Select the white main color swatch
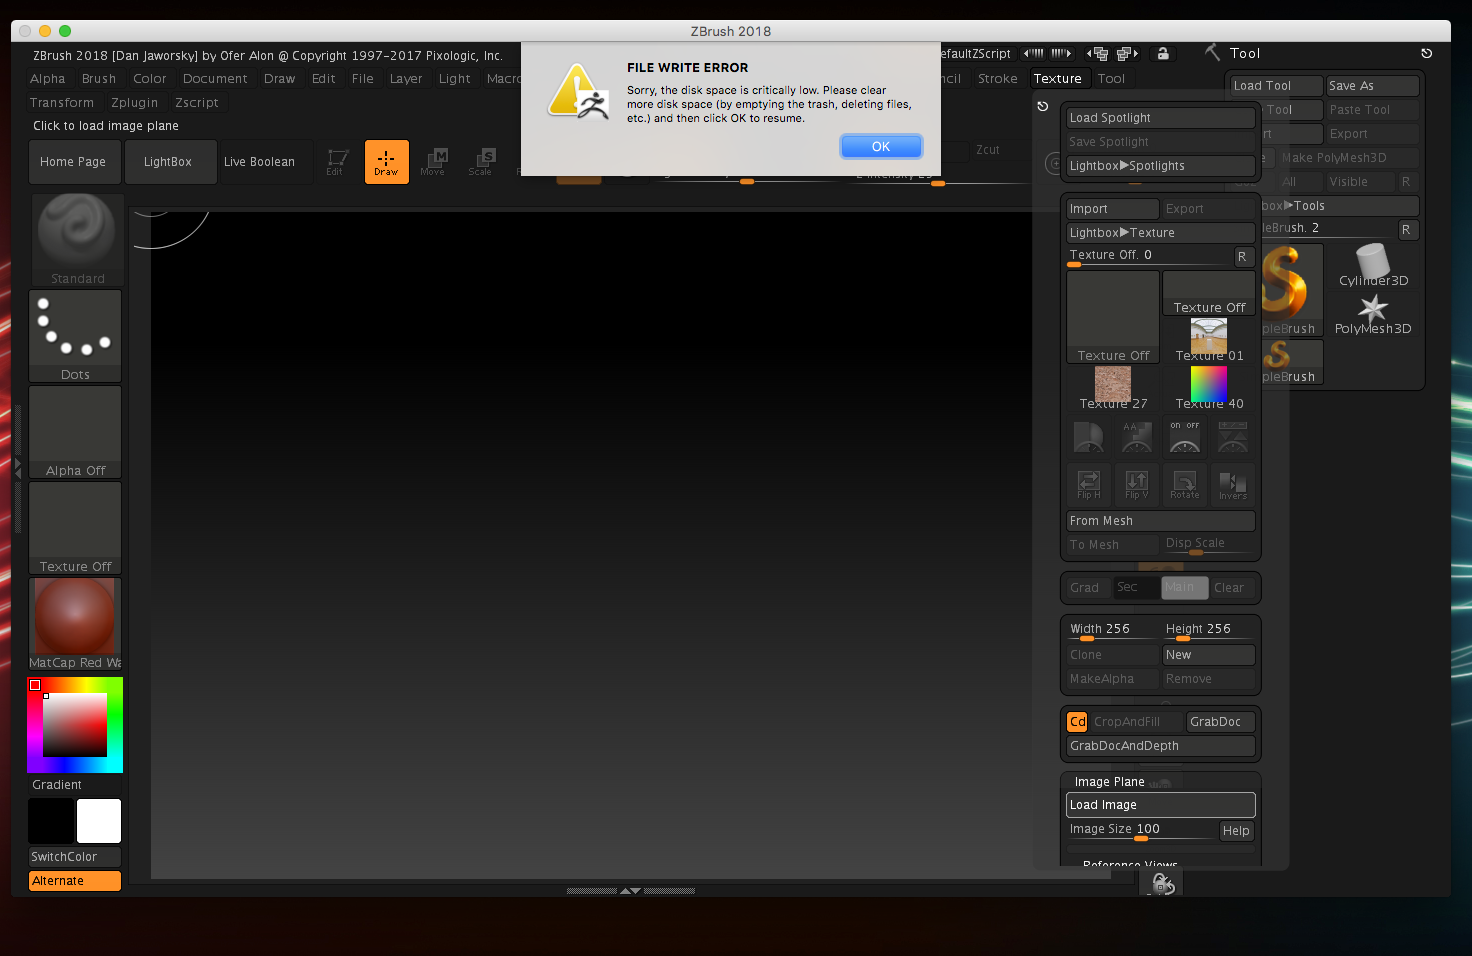Screen dimensions: 1472x956 point(99,821)
